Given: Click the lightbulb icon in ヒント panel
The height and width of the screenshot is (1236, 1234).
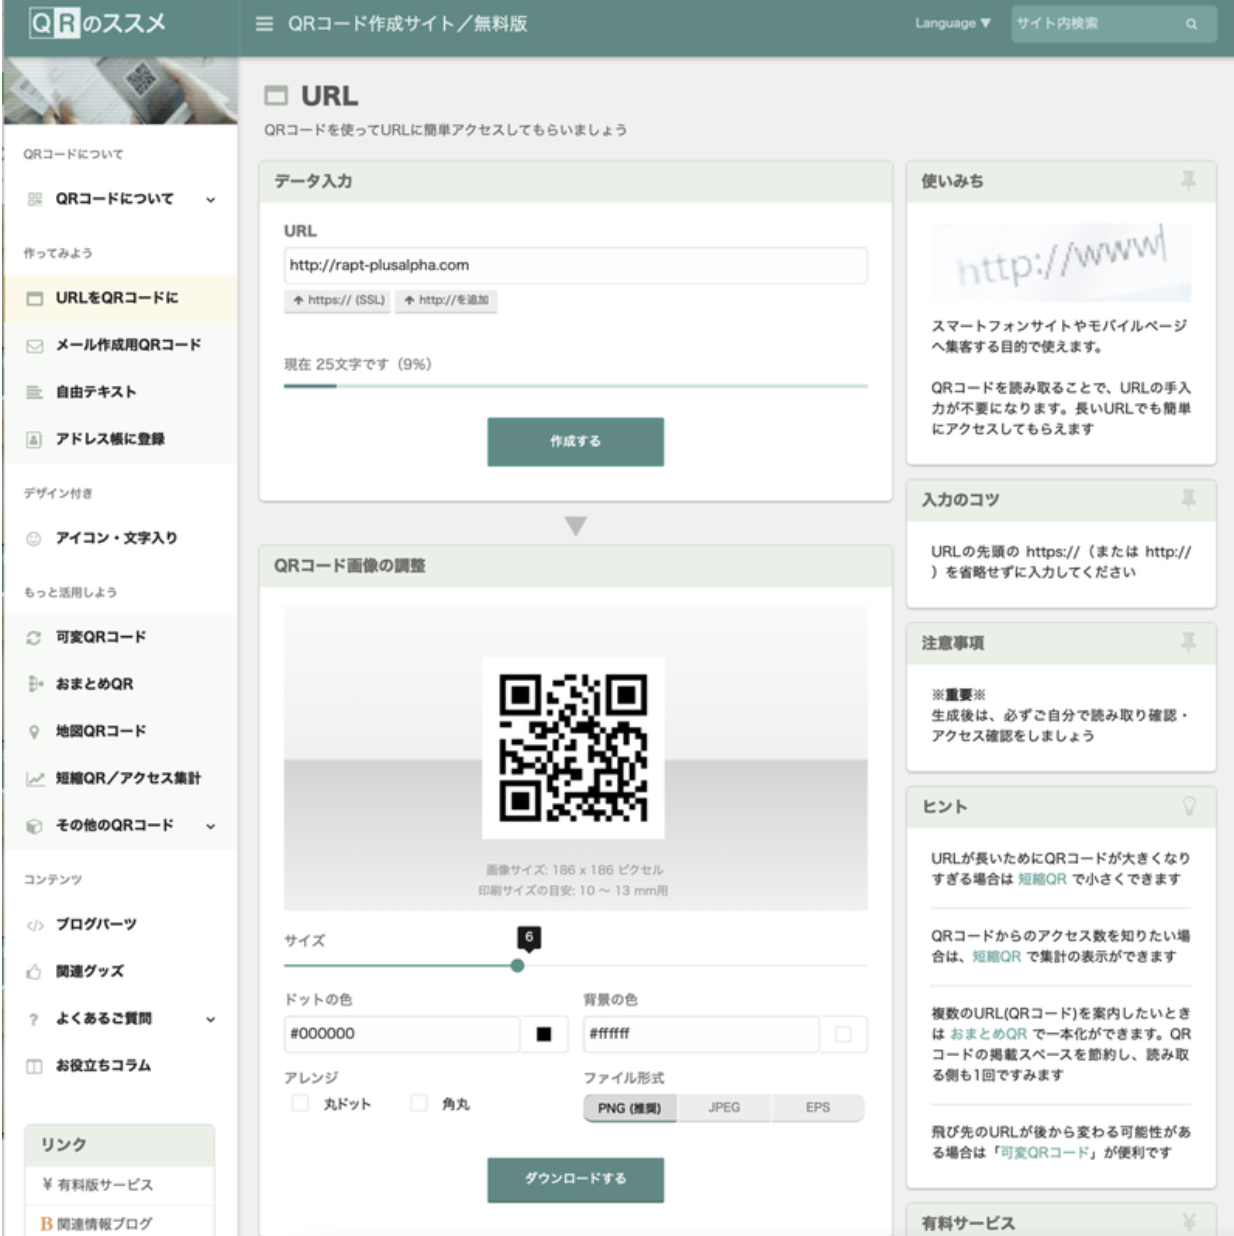Looking at the screenshot, I should pos(1189,806).
